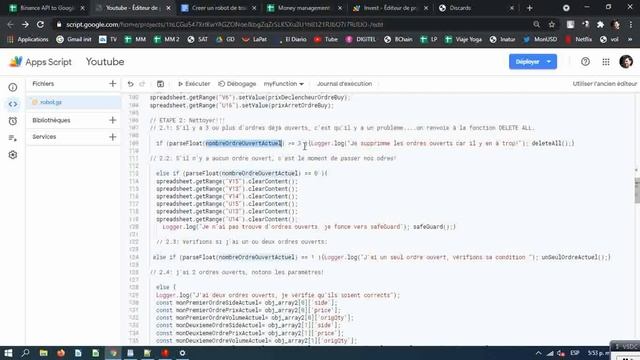Save the project with the disk icon
The height and width of the screenshot is (360, 640).
pyautogui.click(x=160, y=84)
